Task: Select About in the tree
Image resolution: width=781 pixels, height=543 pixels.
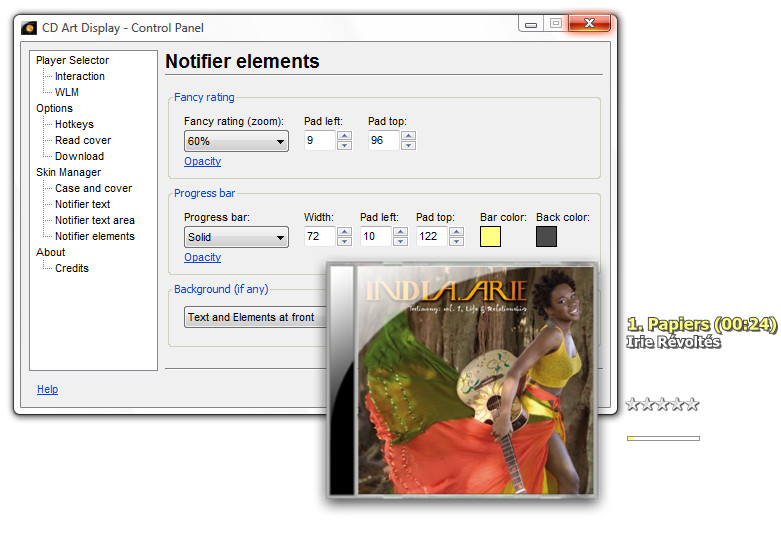Action: [x=50, y=252]
